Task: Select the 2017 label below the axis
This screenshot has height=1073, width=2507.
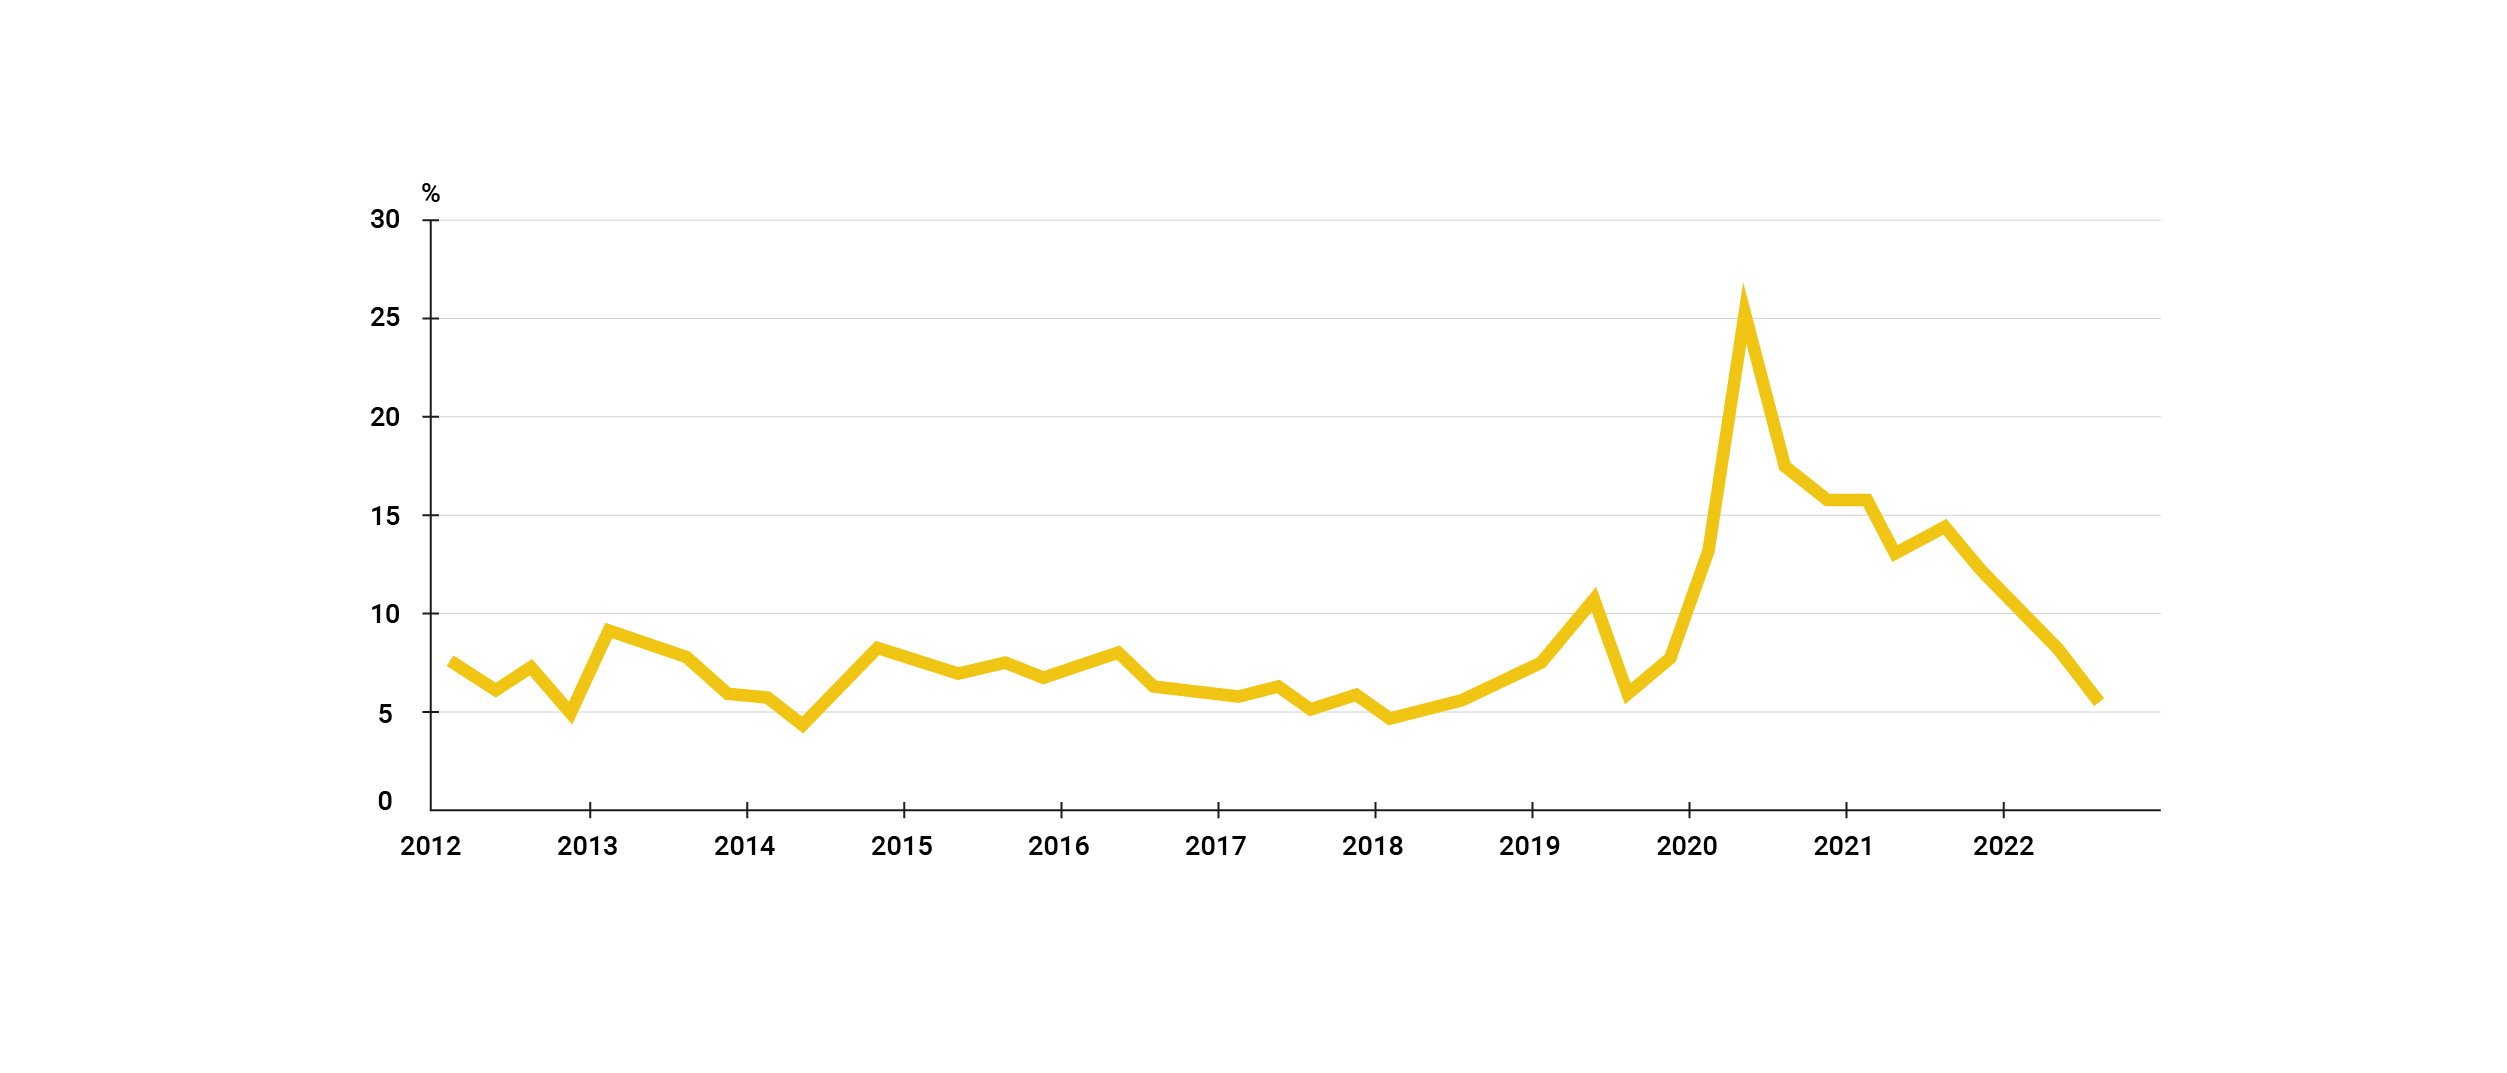Action: point(1215,847)
